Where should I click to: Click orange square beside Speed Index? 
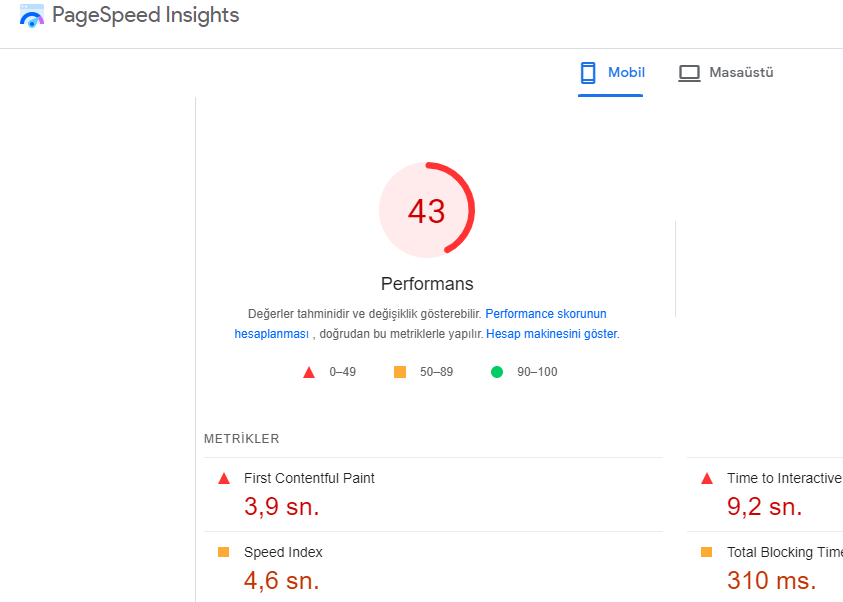tap(224, 552)
